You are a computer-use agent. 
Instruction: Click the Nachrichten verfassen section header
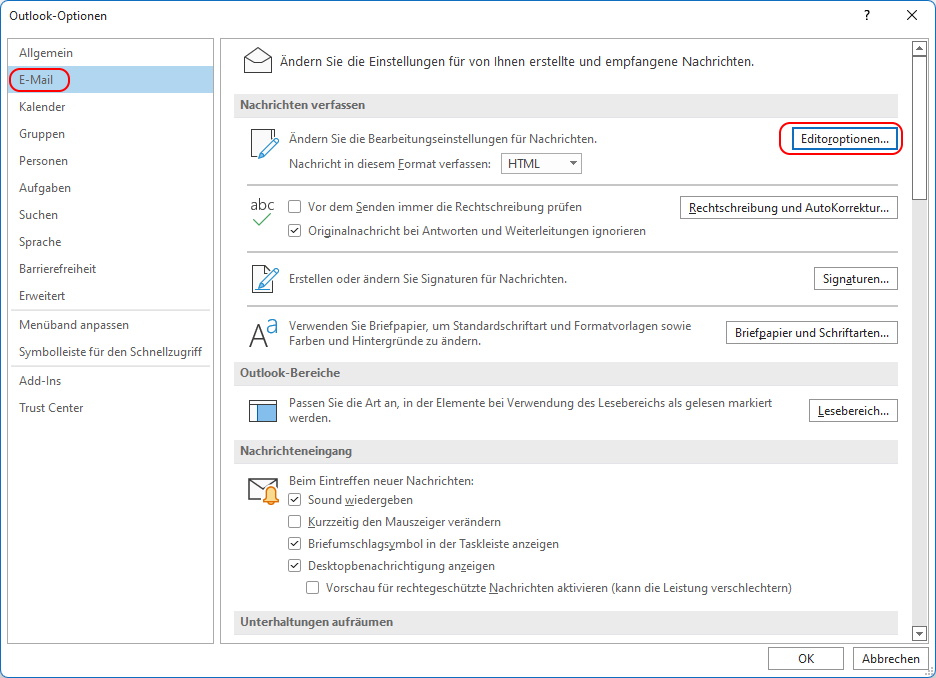[565, 105]
